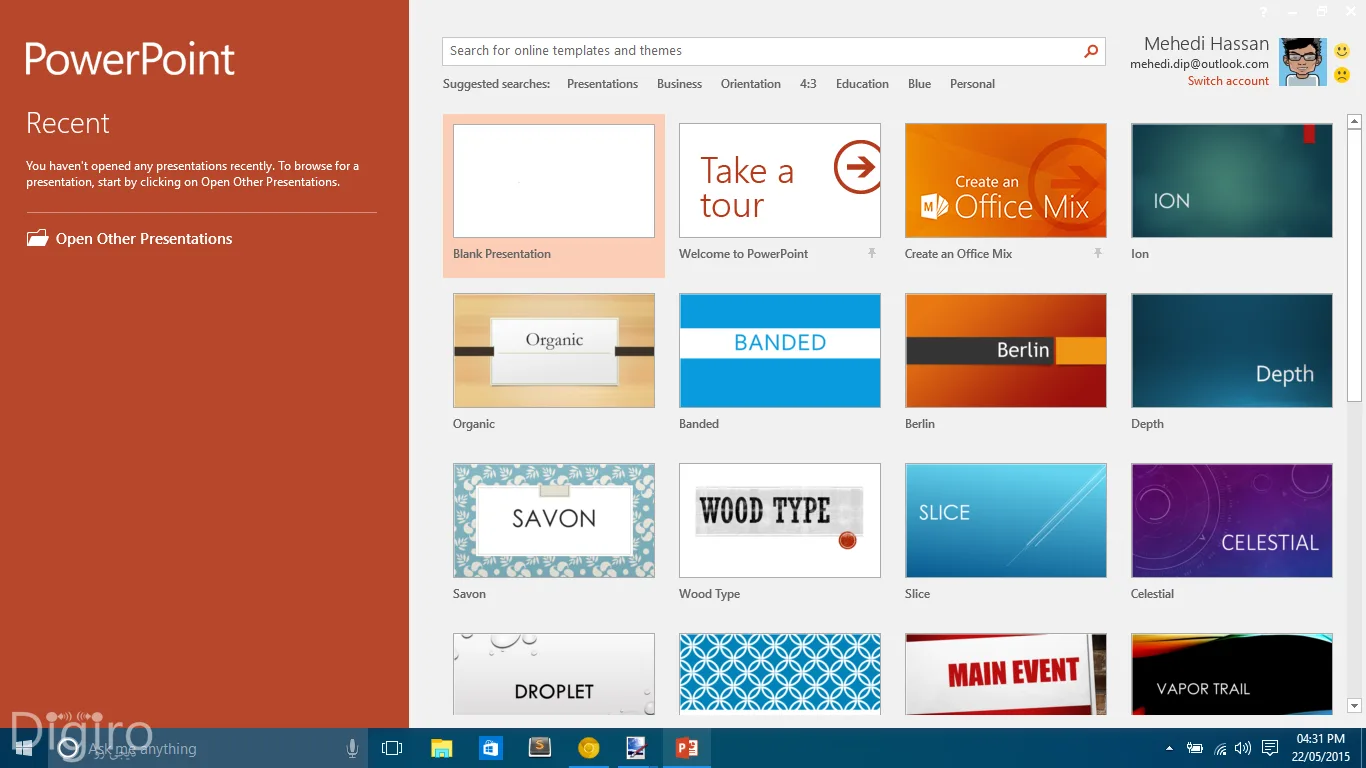Open Other Presentations from the sidebar
The image size is (1366, 768).
coord(130,239)
